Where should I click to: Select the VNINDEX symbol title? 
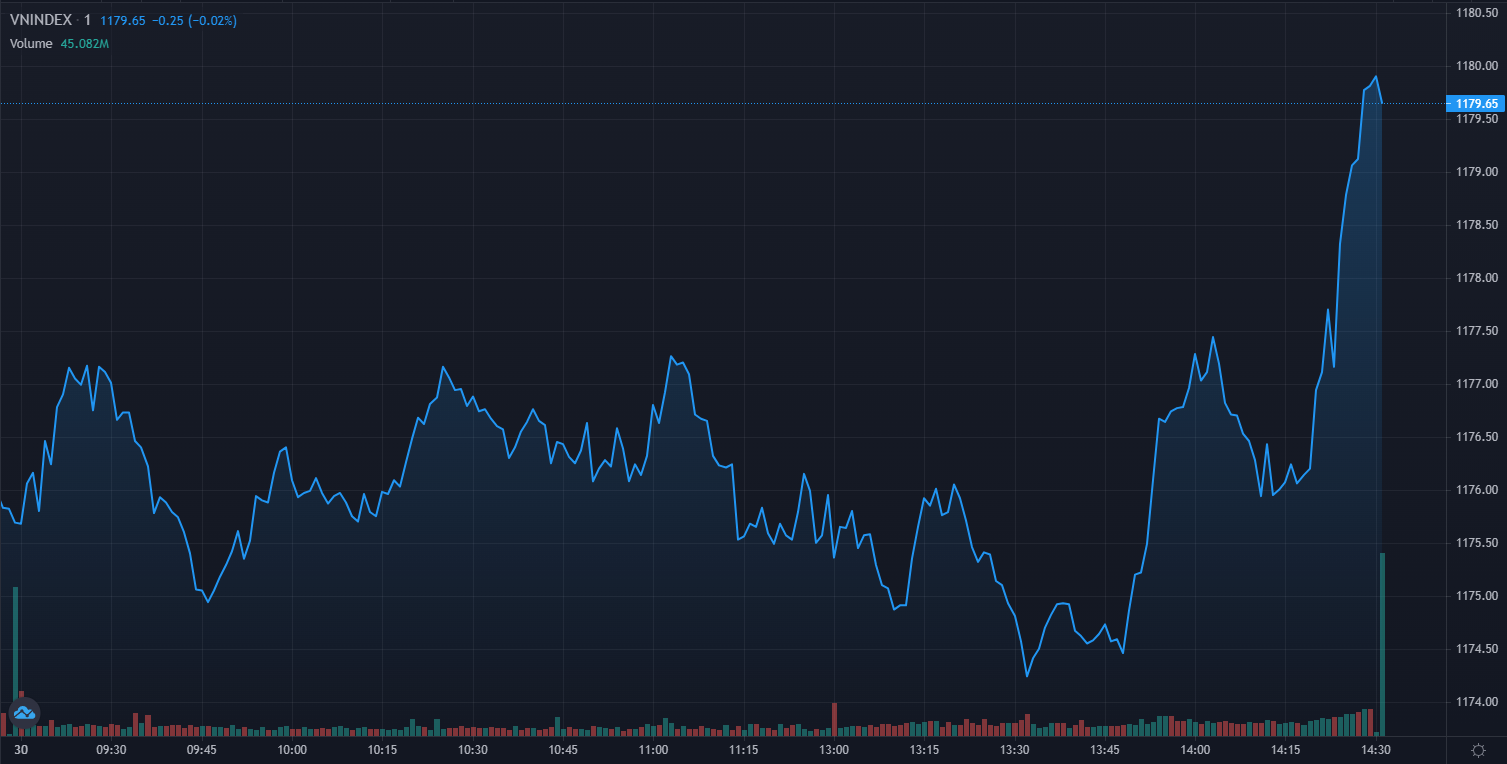[x=41, y=20]
